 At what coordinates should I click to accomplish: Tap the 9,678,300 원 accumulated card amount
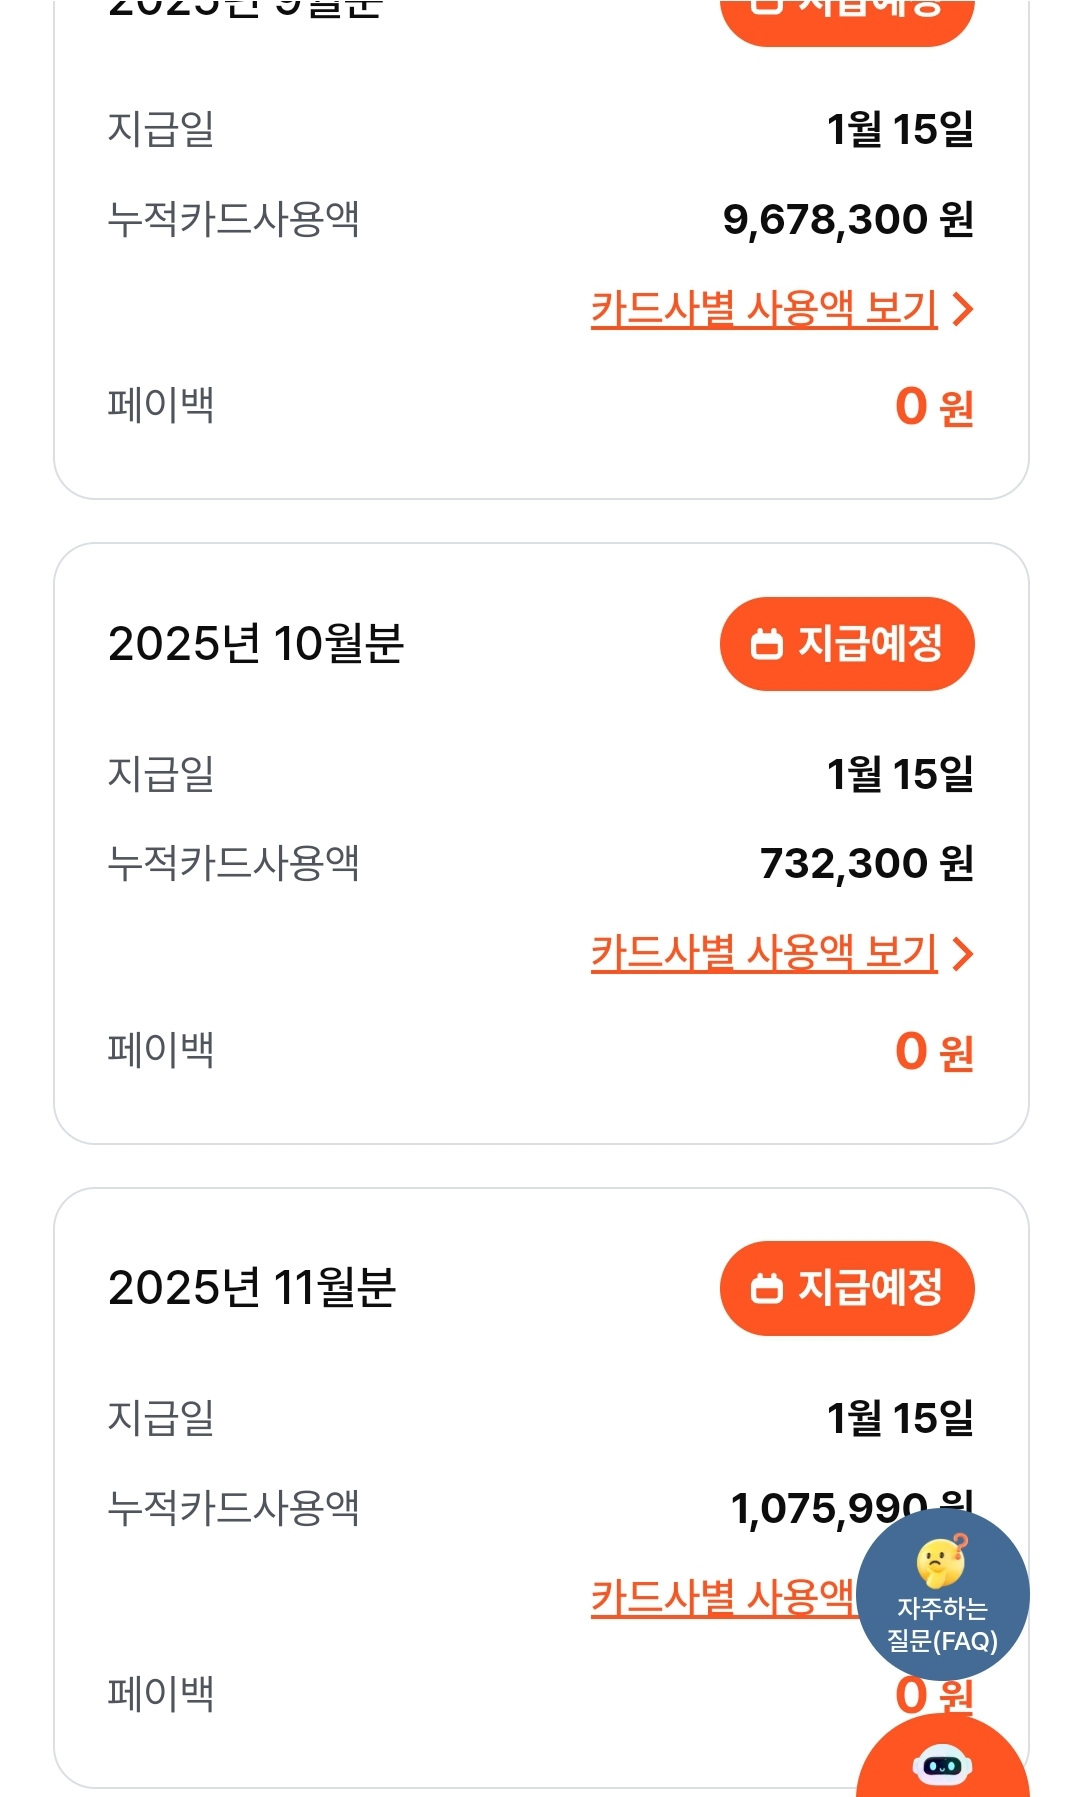tap(847, 219)
